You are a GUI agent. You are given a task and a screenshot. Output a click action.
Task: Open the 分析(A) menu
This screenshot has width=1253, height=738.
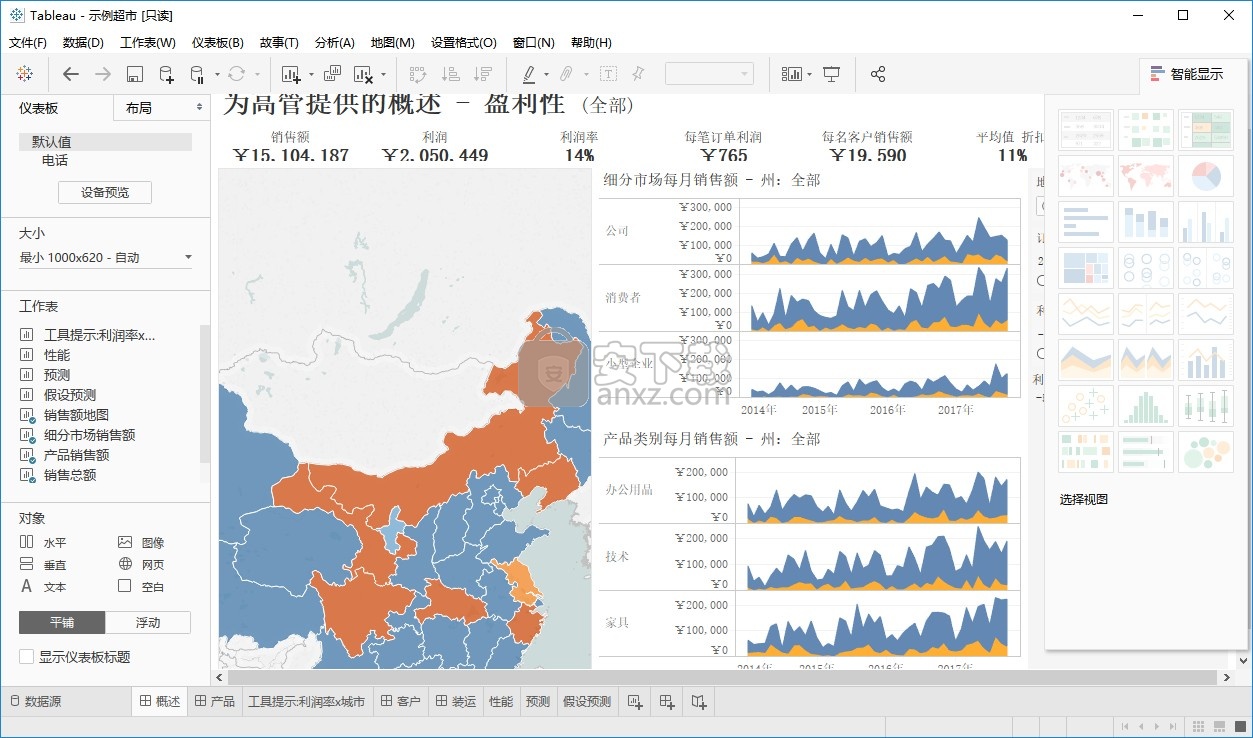(x=334, y=43)
